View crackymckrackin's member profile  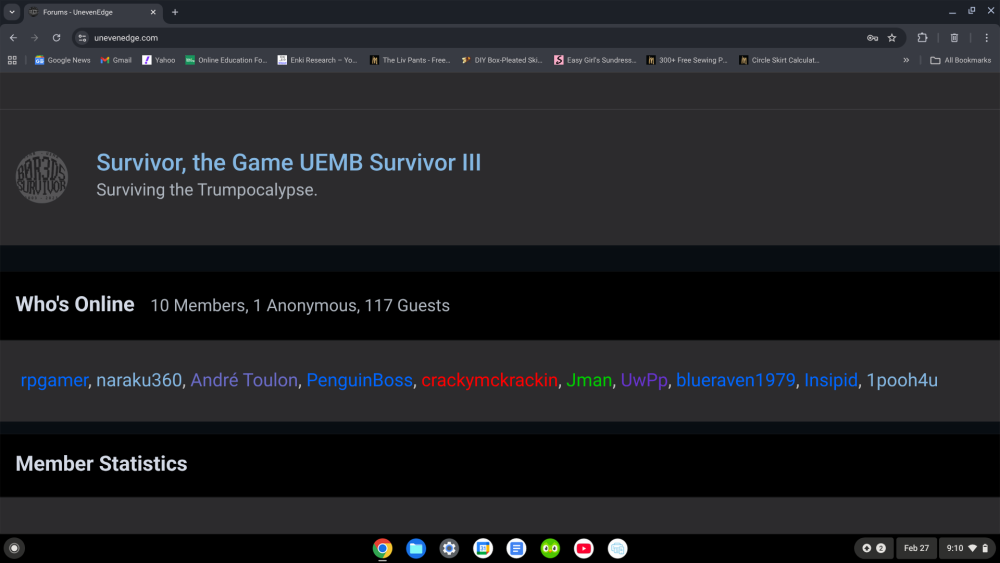click(x=489, y=380)
